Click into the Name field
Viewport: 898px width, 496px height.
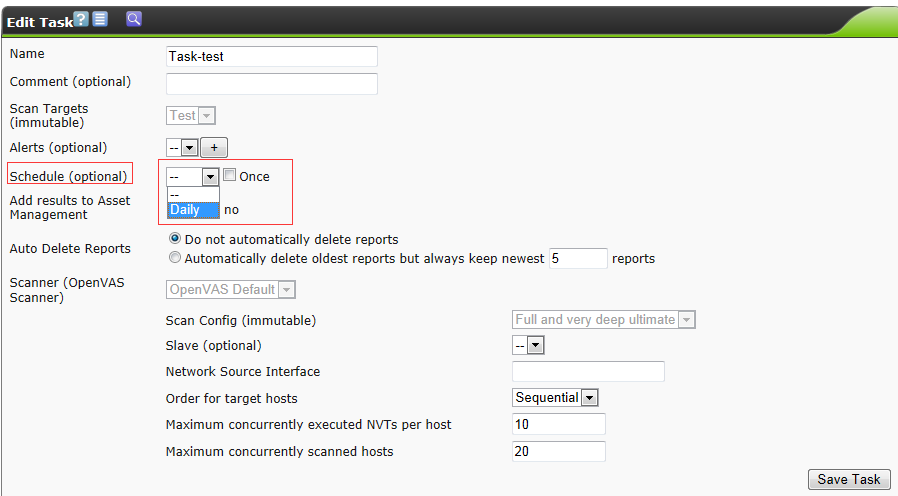coord(271,57)
